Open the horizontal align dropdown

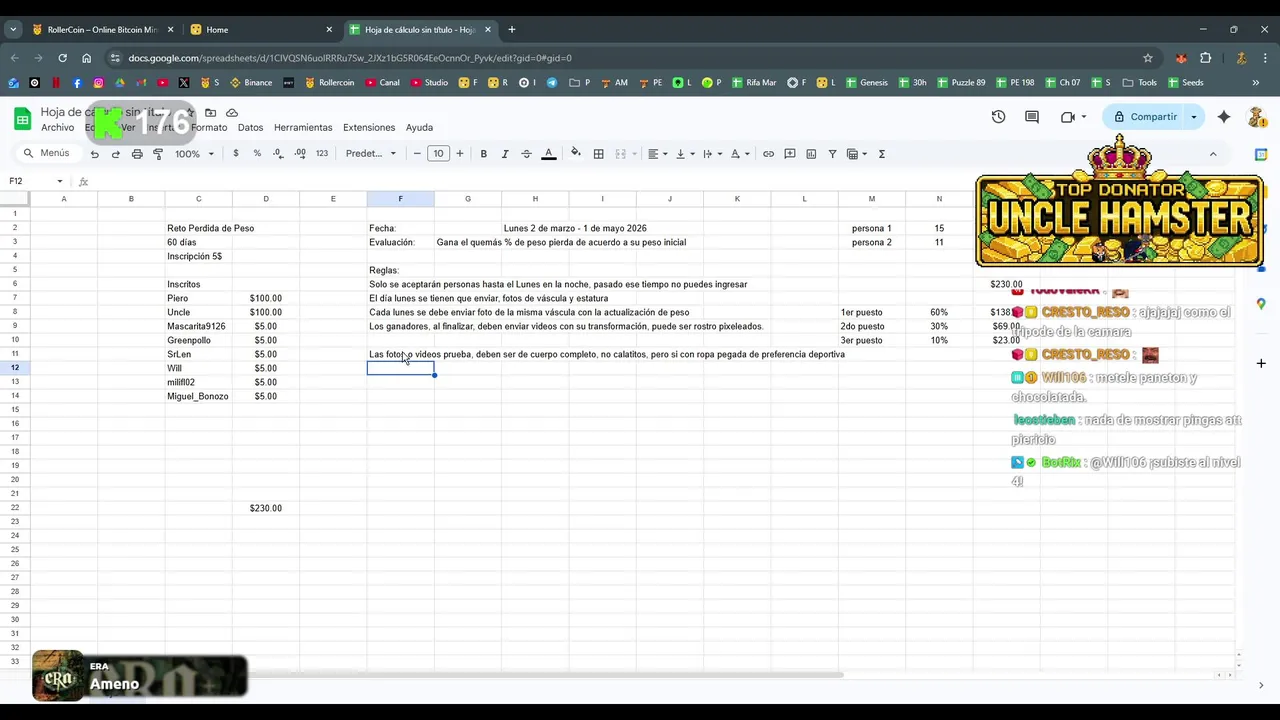pos(657,154)
